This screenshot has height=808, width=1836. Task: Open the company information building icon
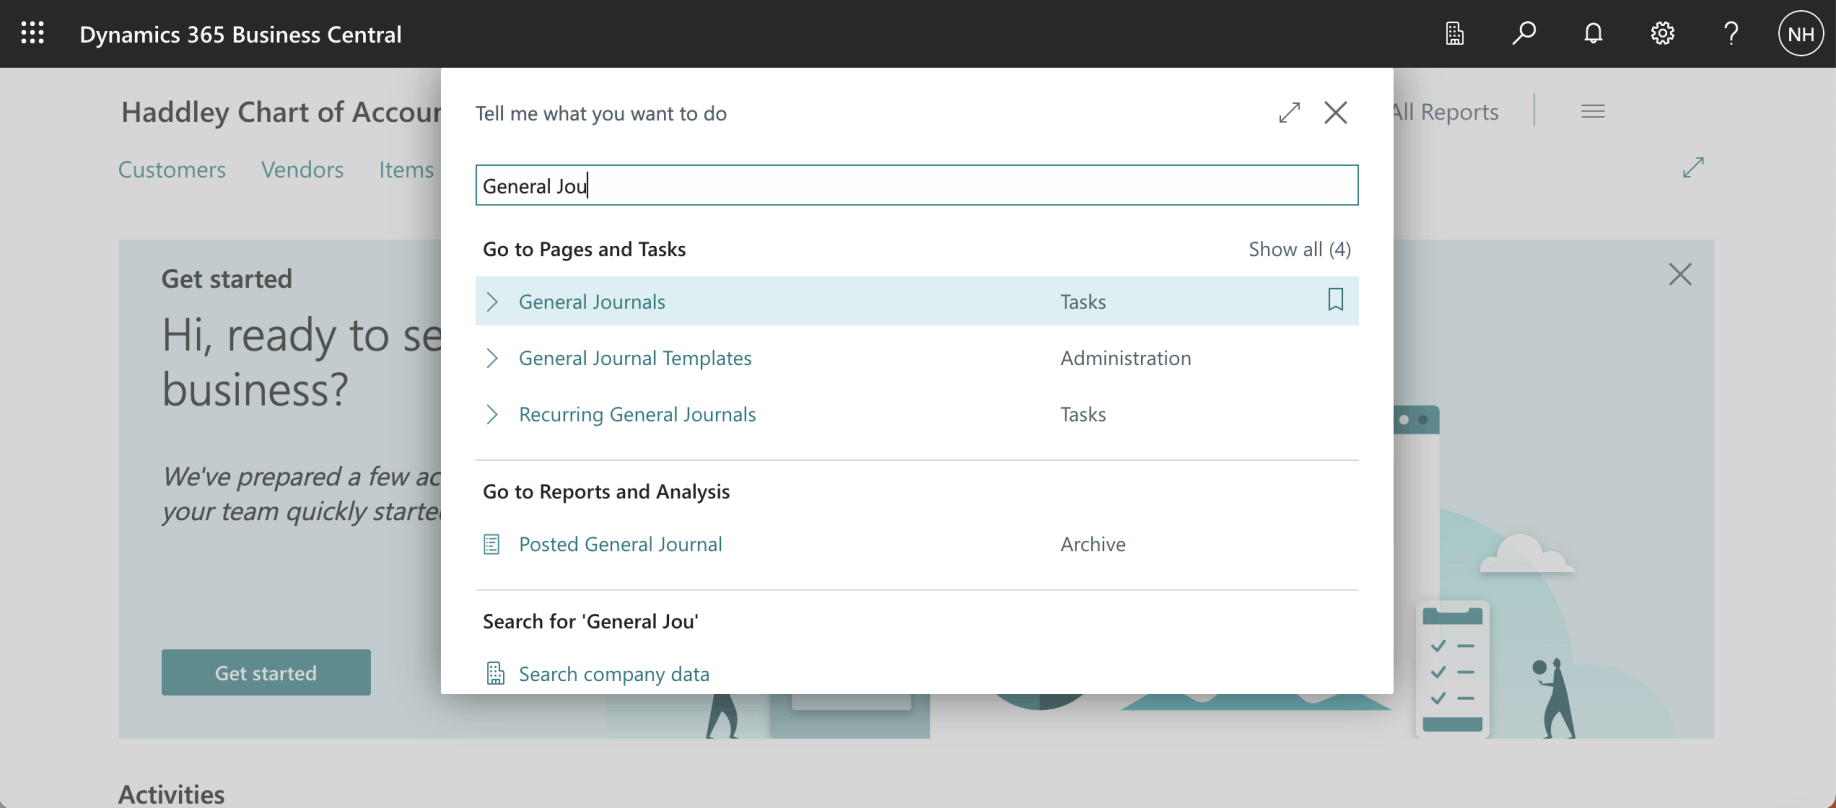tap(1454, 34)
